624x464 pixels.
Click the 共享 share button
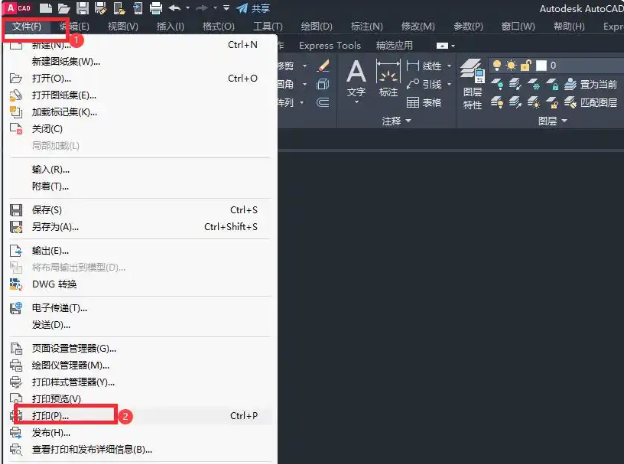tap(253, 8)
